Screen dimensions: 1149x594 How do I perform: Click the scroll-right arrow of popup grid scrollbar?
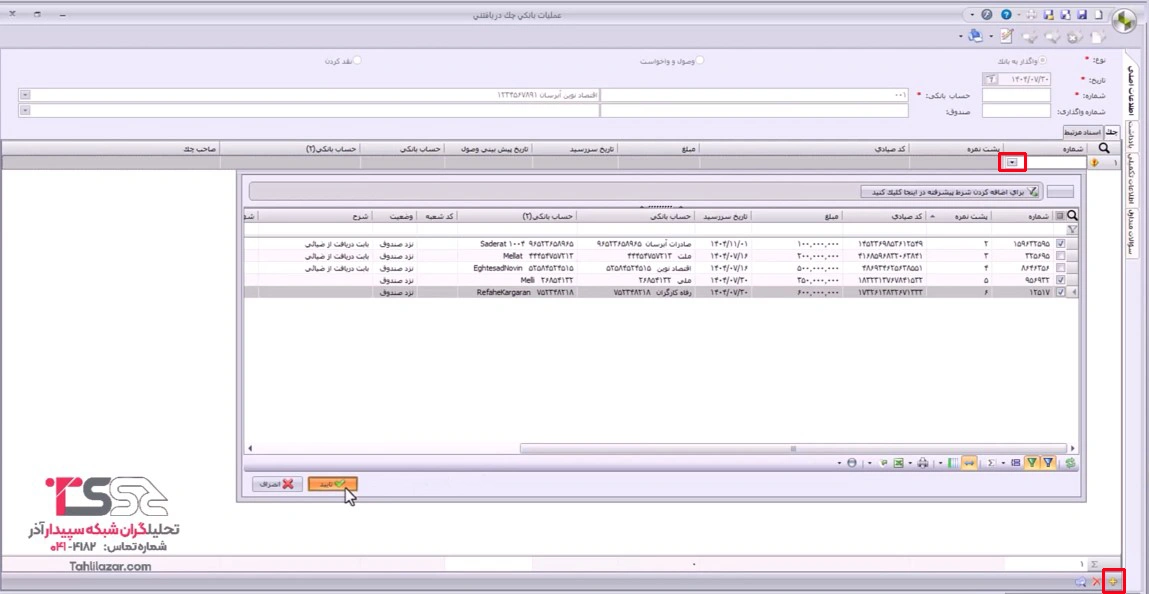(1073, 448)
